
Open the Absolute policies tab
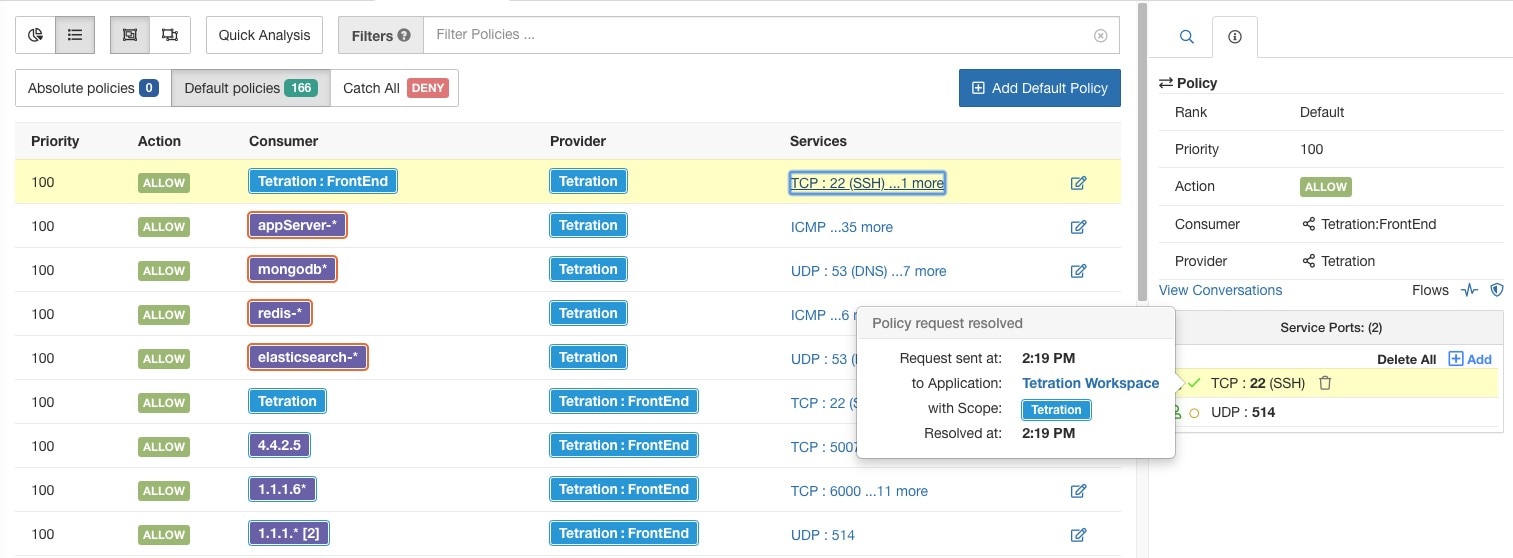coord(93,88)
